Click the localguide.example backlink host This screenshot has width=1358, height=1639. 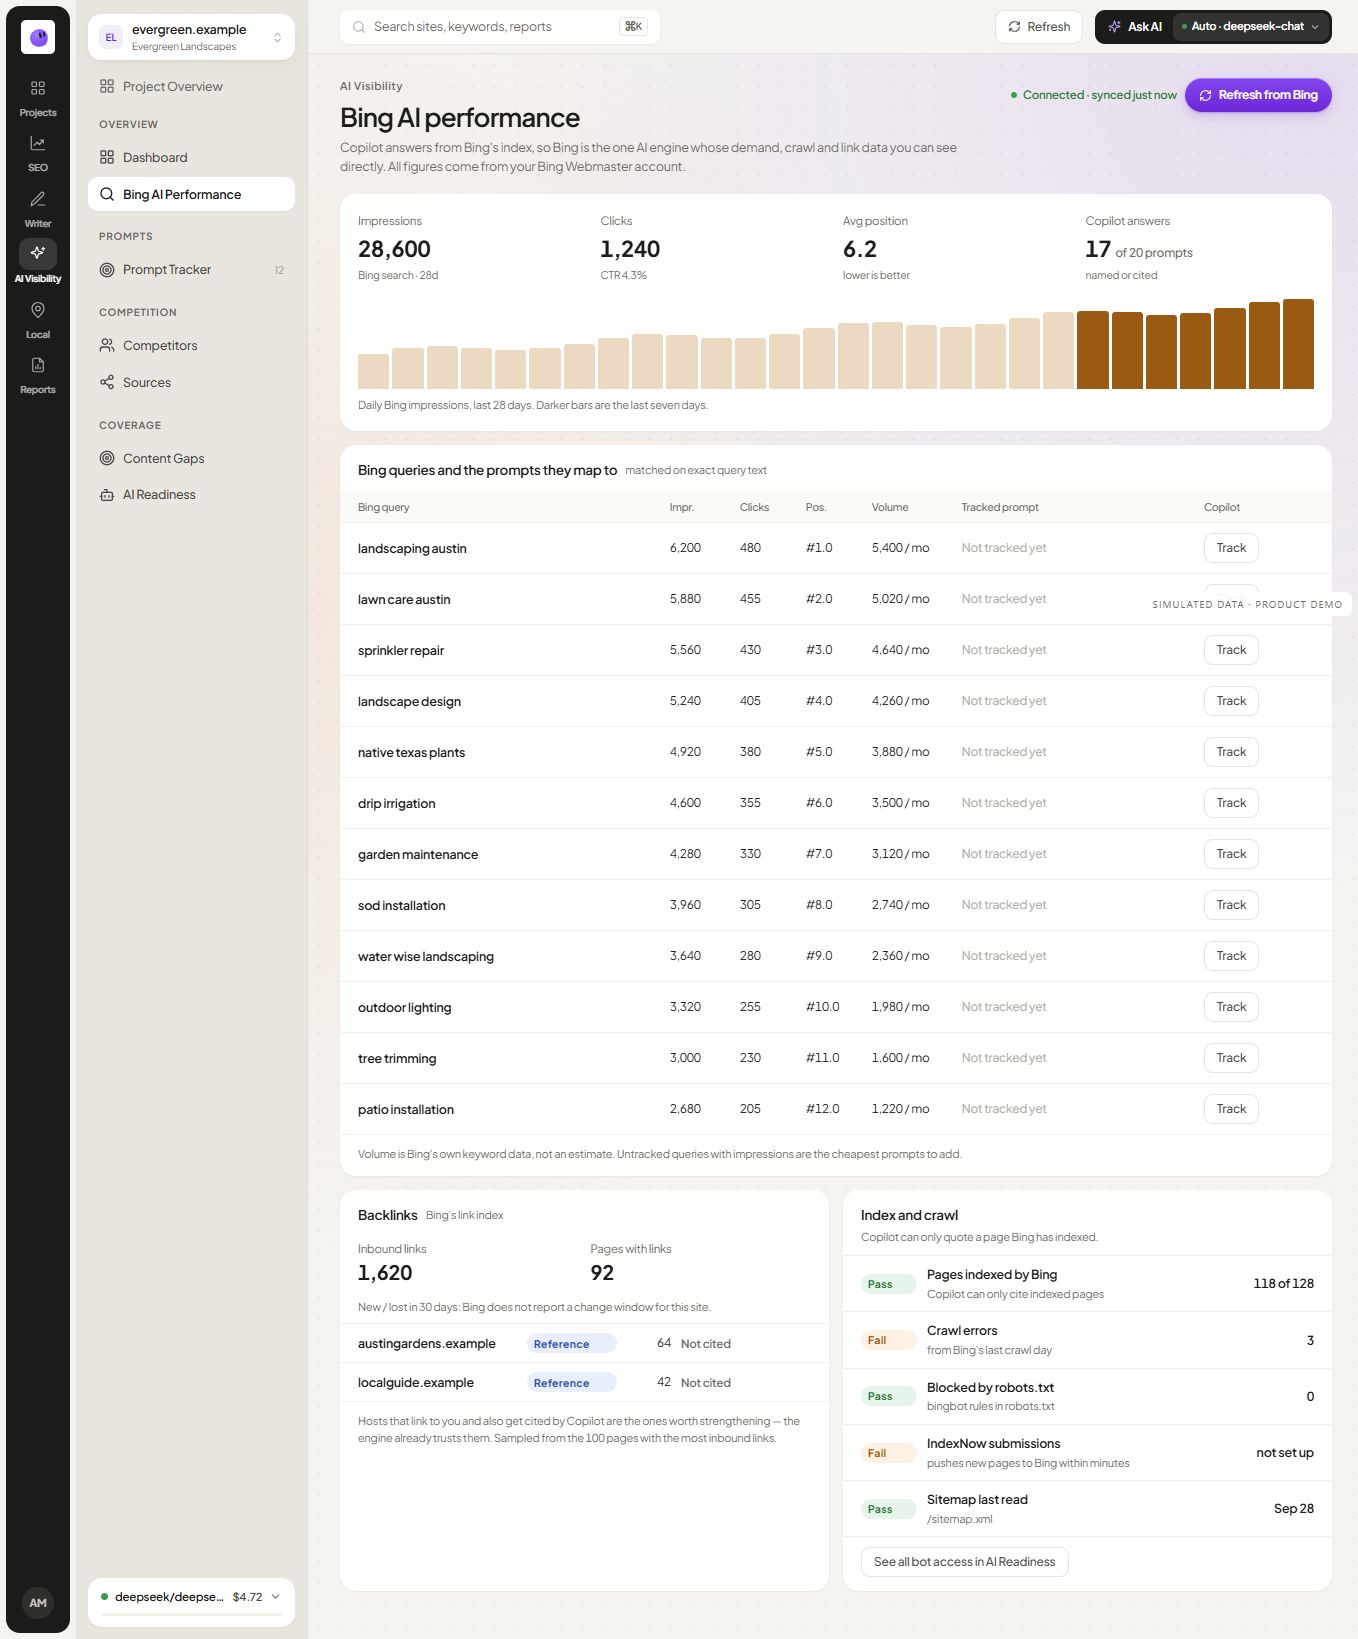[416, 1383]
